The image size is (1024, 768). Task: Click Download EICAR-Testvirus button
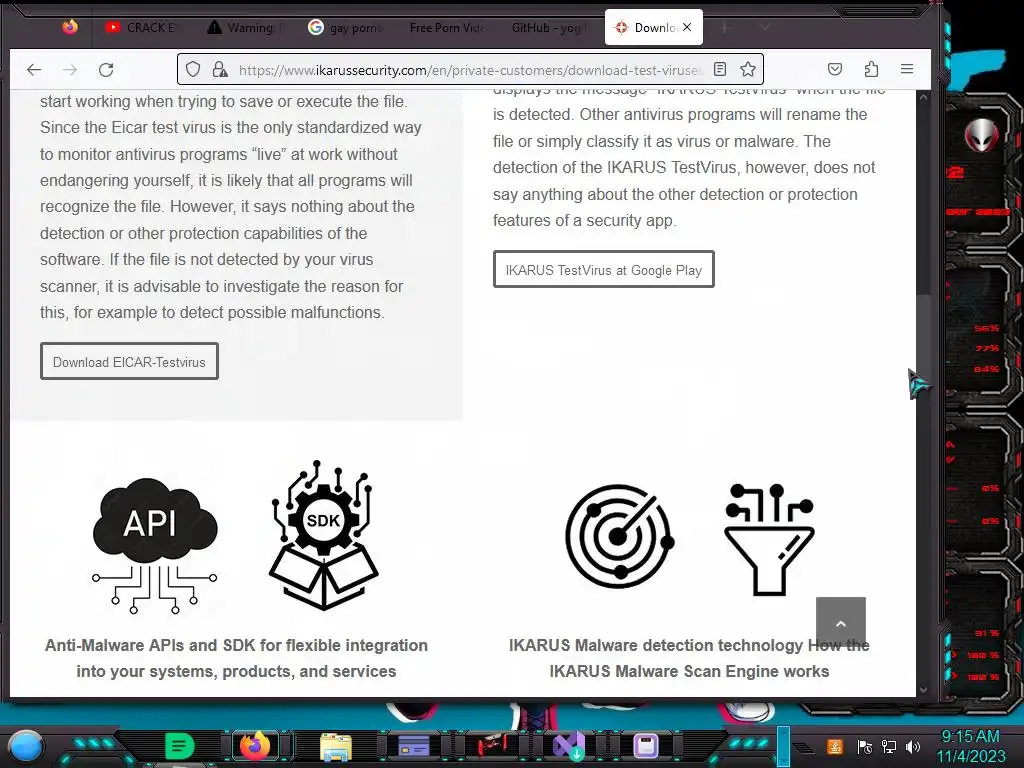pos(129,361)
